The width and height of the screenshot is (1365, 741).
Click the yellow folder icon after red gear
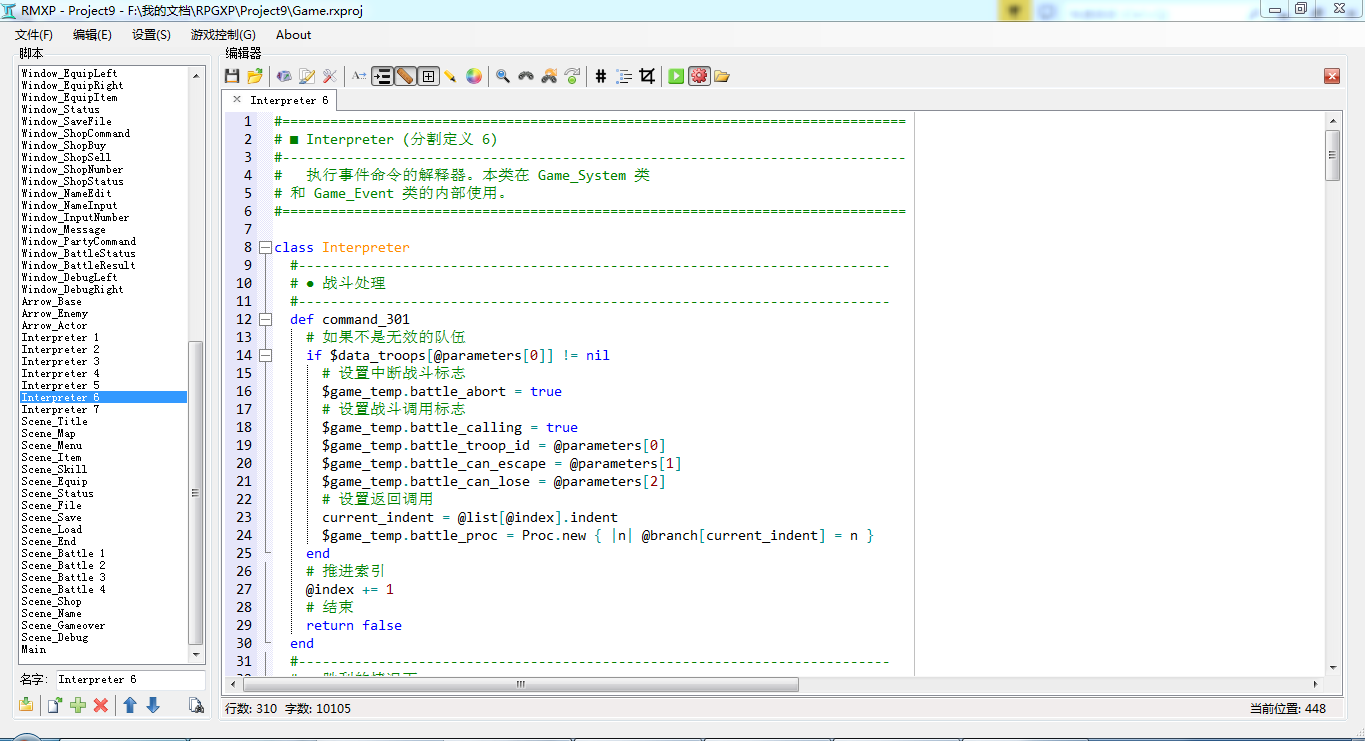click(x=722, y=76)
